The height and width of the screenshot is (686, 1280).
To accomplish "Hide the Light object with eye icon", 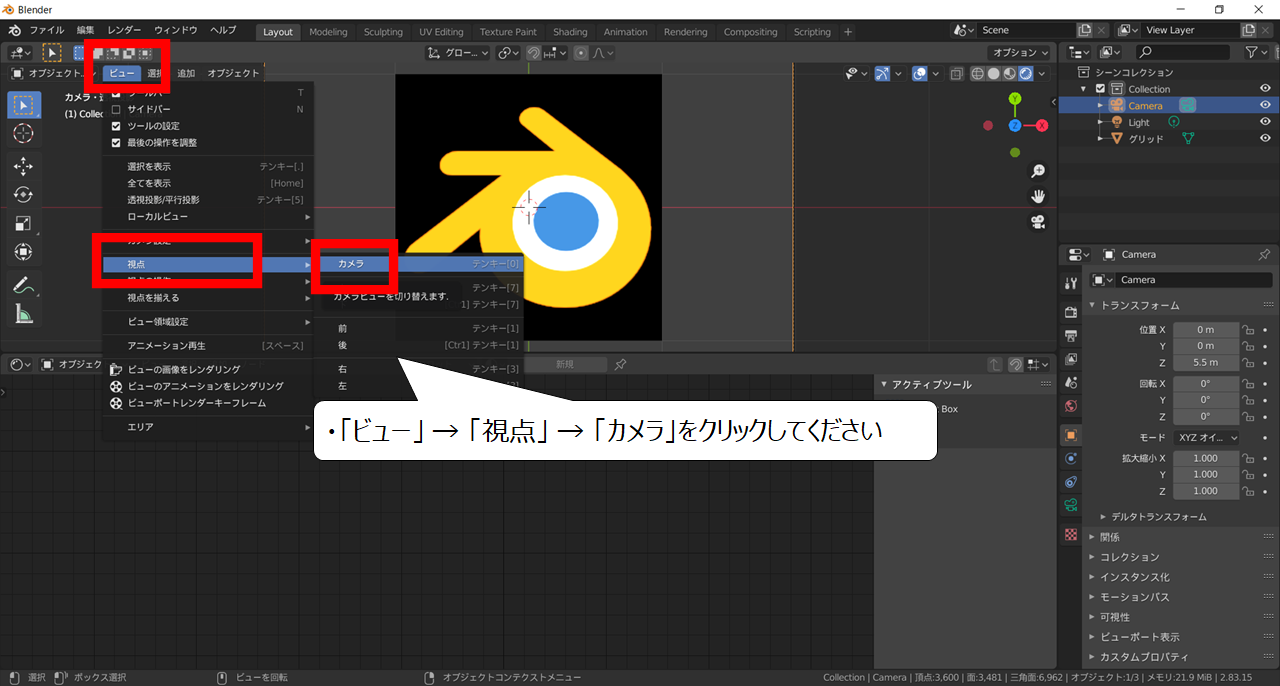I will (x=1265, y=122).
